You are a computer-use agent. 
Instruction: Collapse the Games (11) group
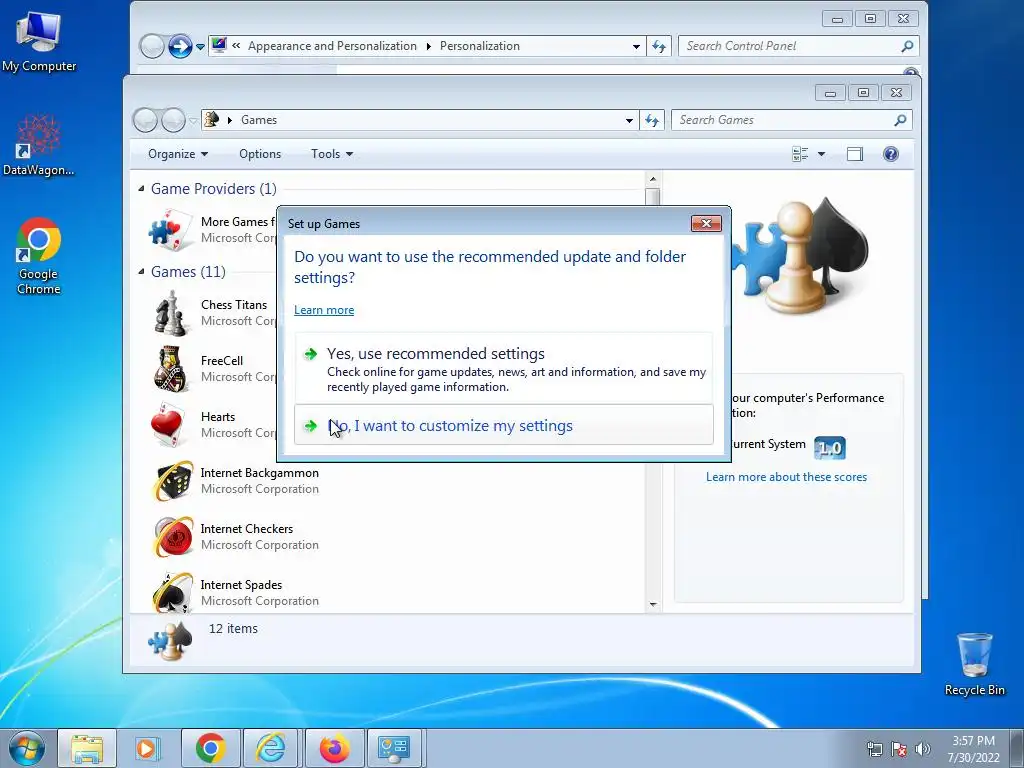tap(141, 272)
